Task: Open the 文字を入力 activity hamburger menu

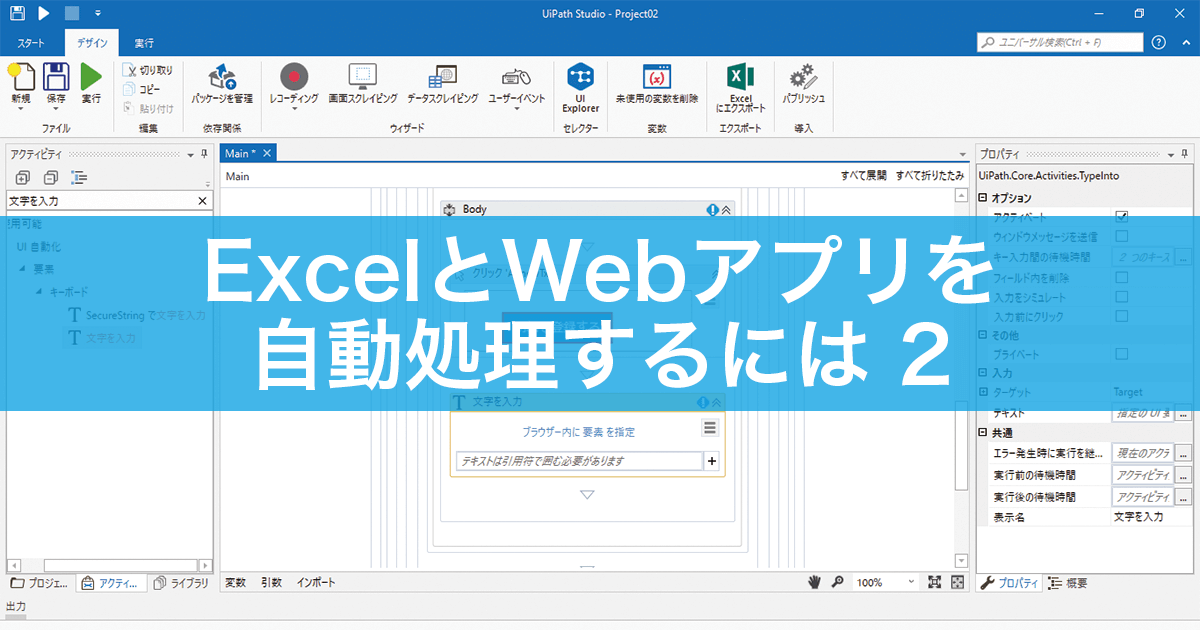Action: (x=710, y=428)
